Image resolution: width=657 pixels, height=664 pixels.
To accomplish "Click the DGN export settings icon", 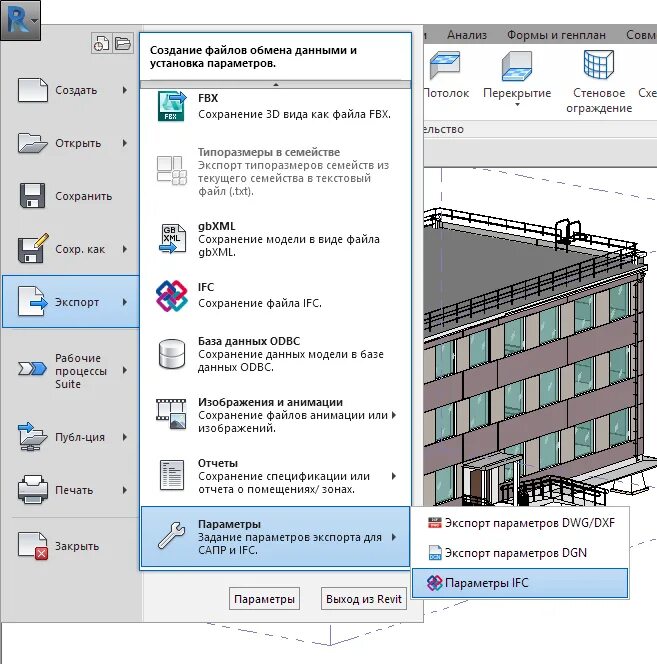I will pos(435,553).
